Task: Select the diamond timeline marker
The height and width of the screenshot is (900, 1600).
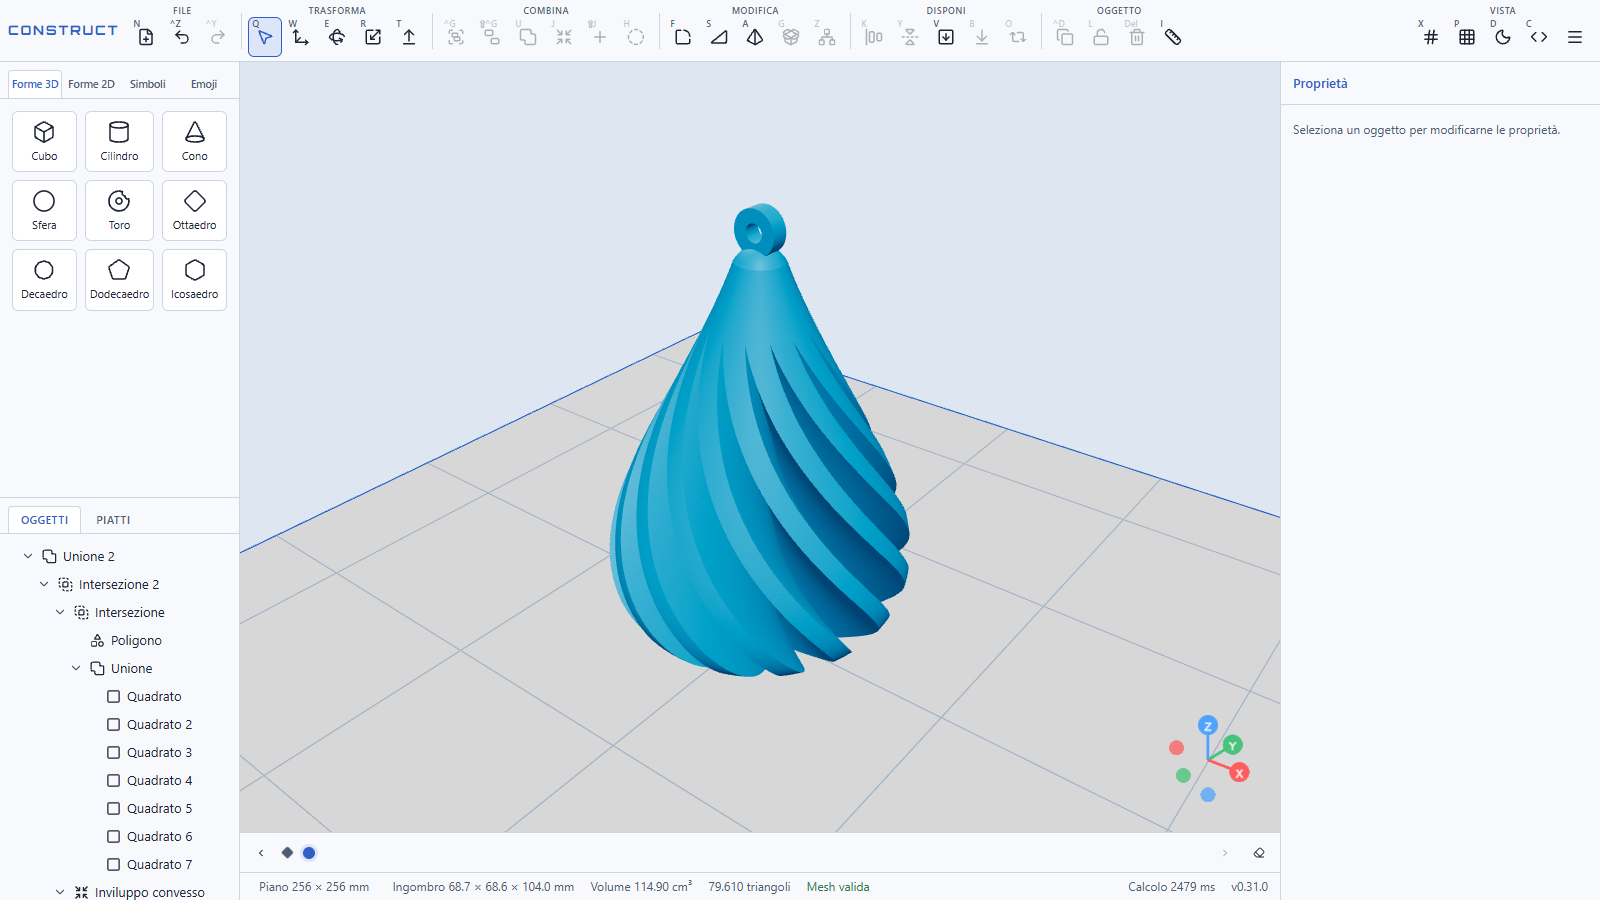Action: [x=287, y=853]
